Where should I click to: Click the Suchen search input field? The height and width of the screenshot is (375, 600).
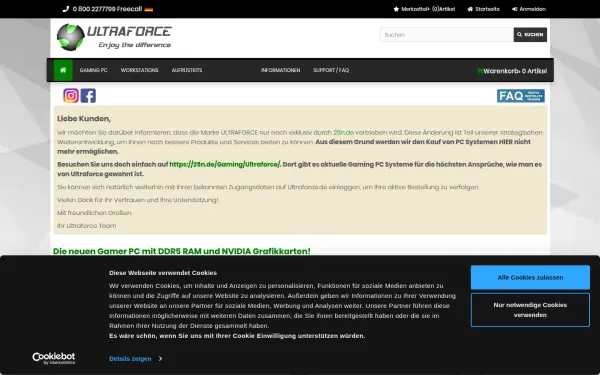click(x=447, y=35)
